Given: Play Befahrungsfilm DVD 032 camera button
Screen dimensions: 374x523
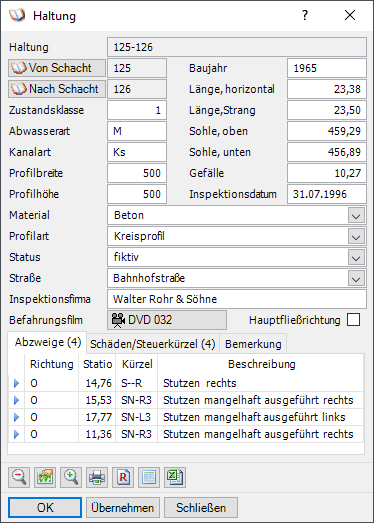Looking at the screenshot, I should point(167,320).
